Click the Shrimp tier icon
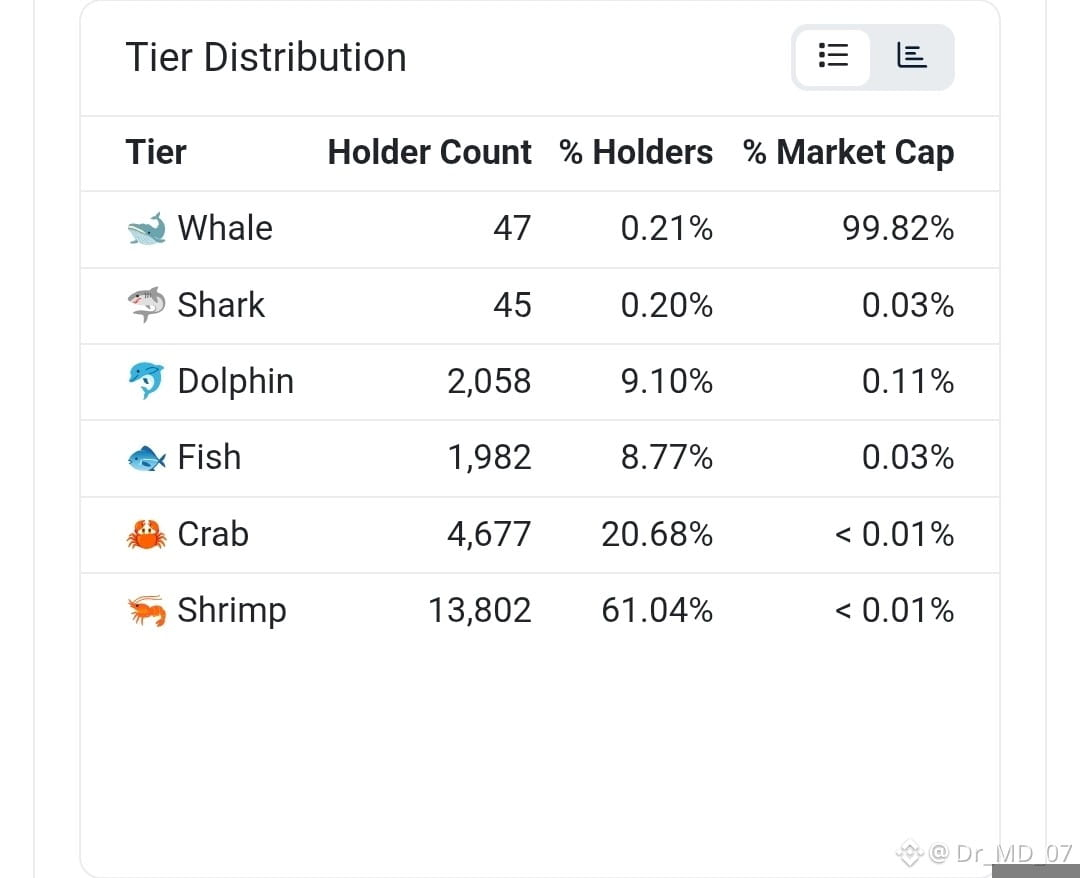The width and height of the screenshot is (1080, 878). click(x=147, y=611)
